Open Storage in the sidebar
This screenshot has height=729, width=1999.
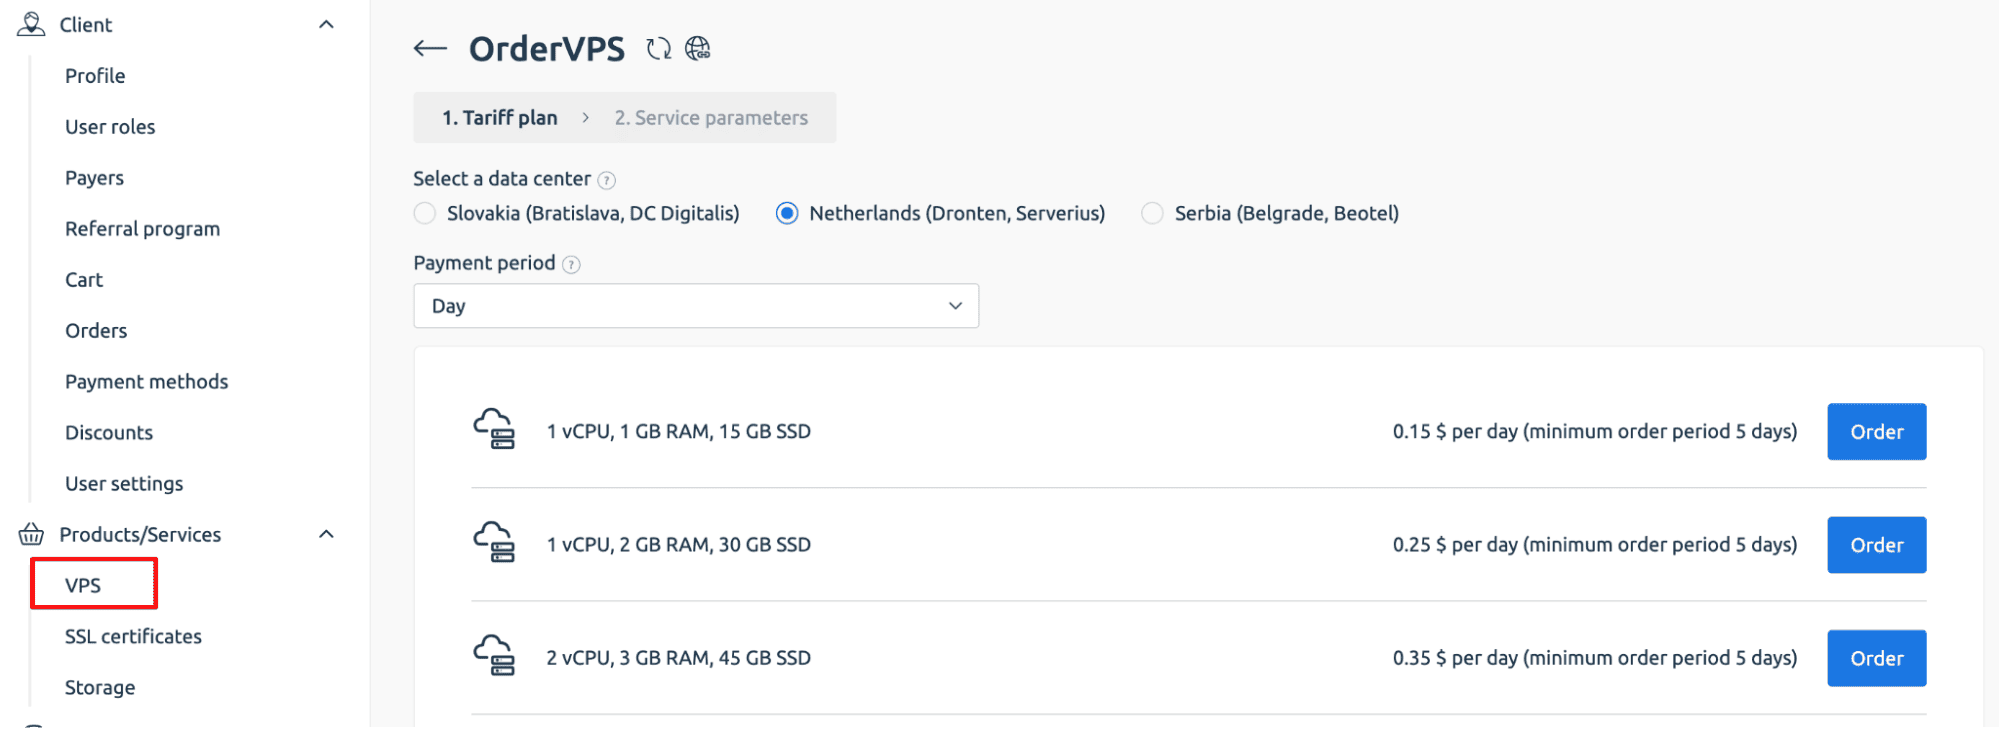(99, 686)
